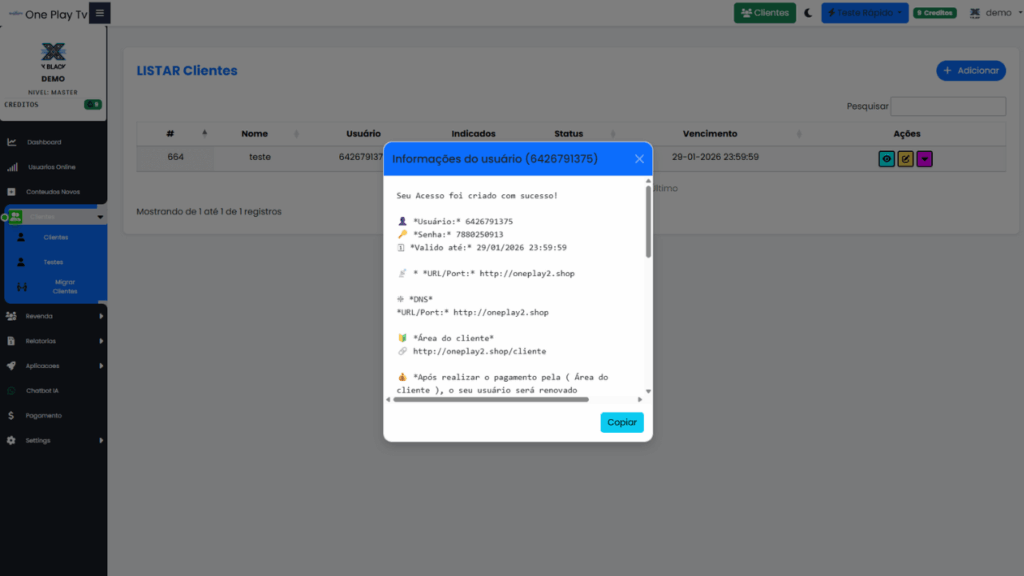Click the green Clientes button in the top bar
Image resolution: width=1024 pixels, height=576 pixels.
coord(765,13)
